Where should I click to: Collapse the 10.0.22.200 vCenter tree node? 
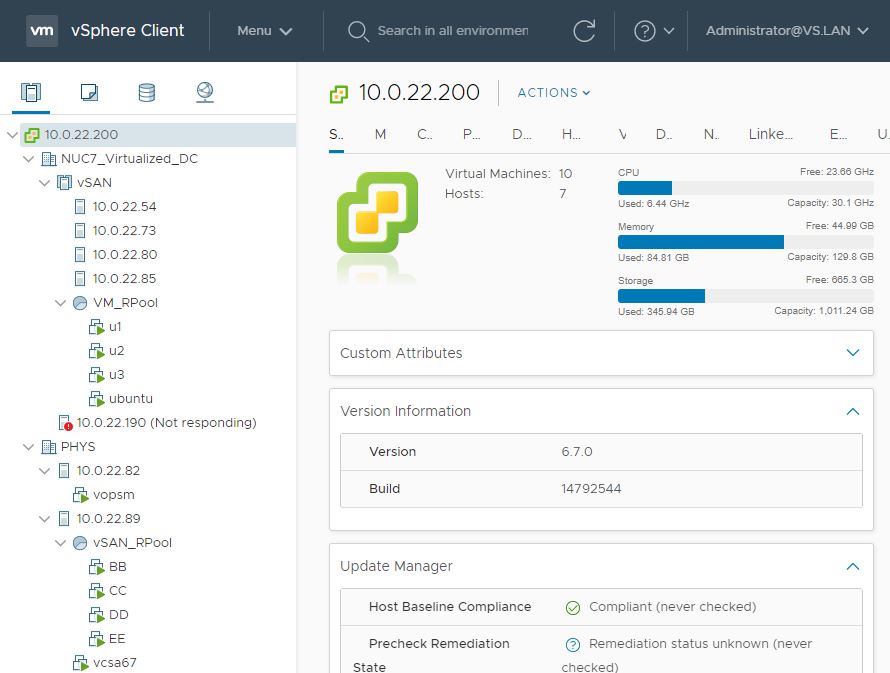coord(12,135)
